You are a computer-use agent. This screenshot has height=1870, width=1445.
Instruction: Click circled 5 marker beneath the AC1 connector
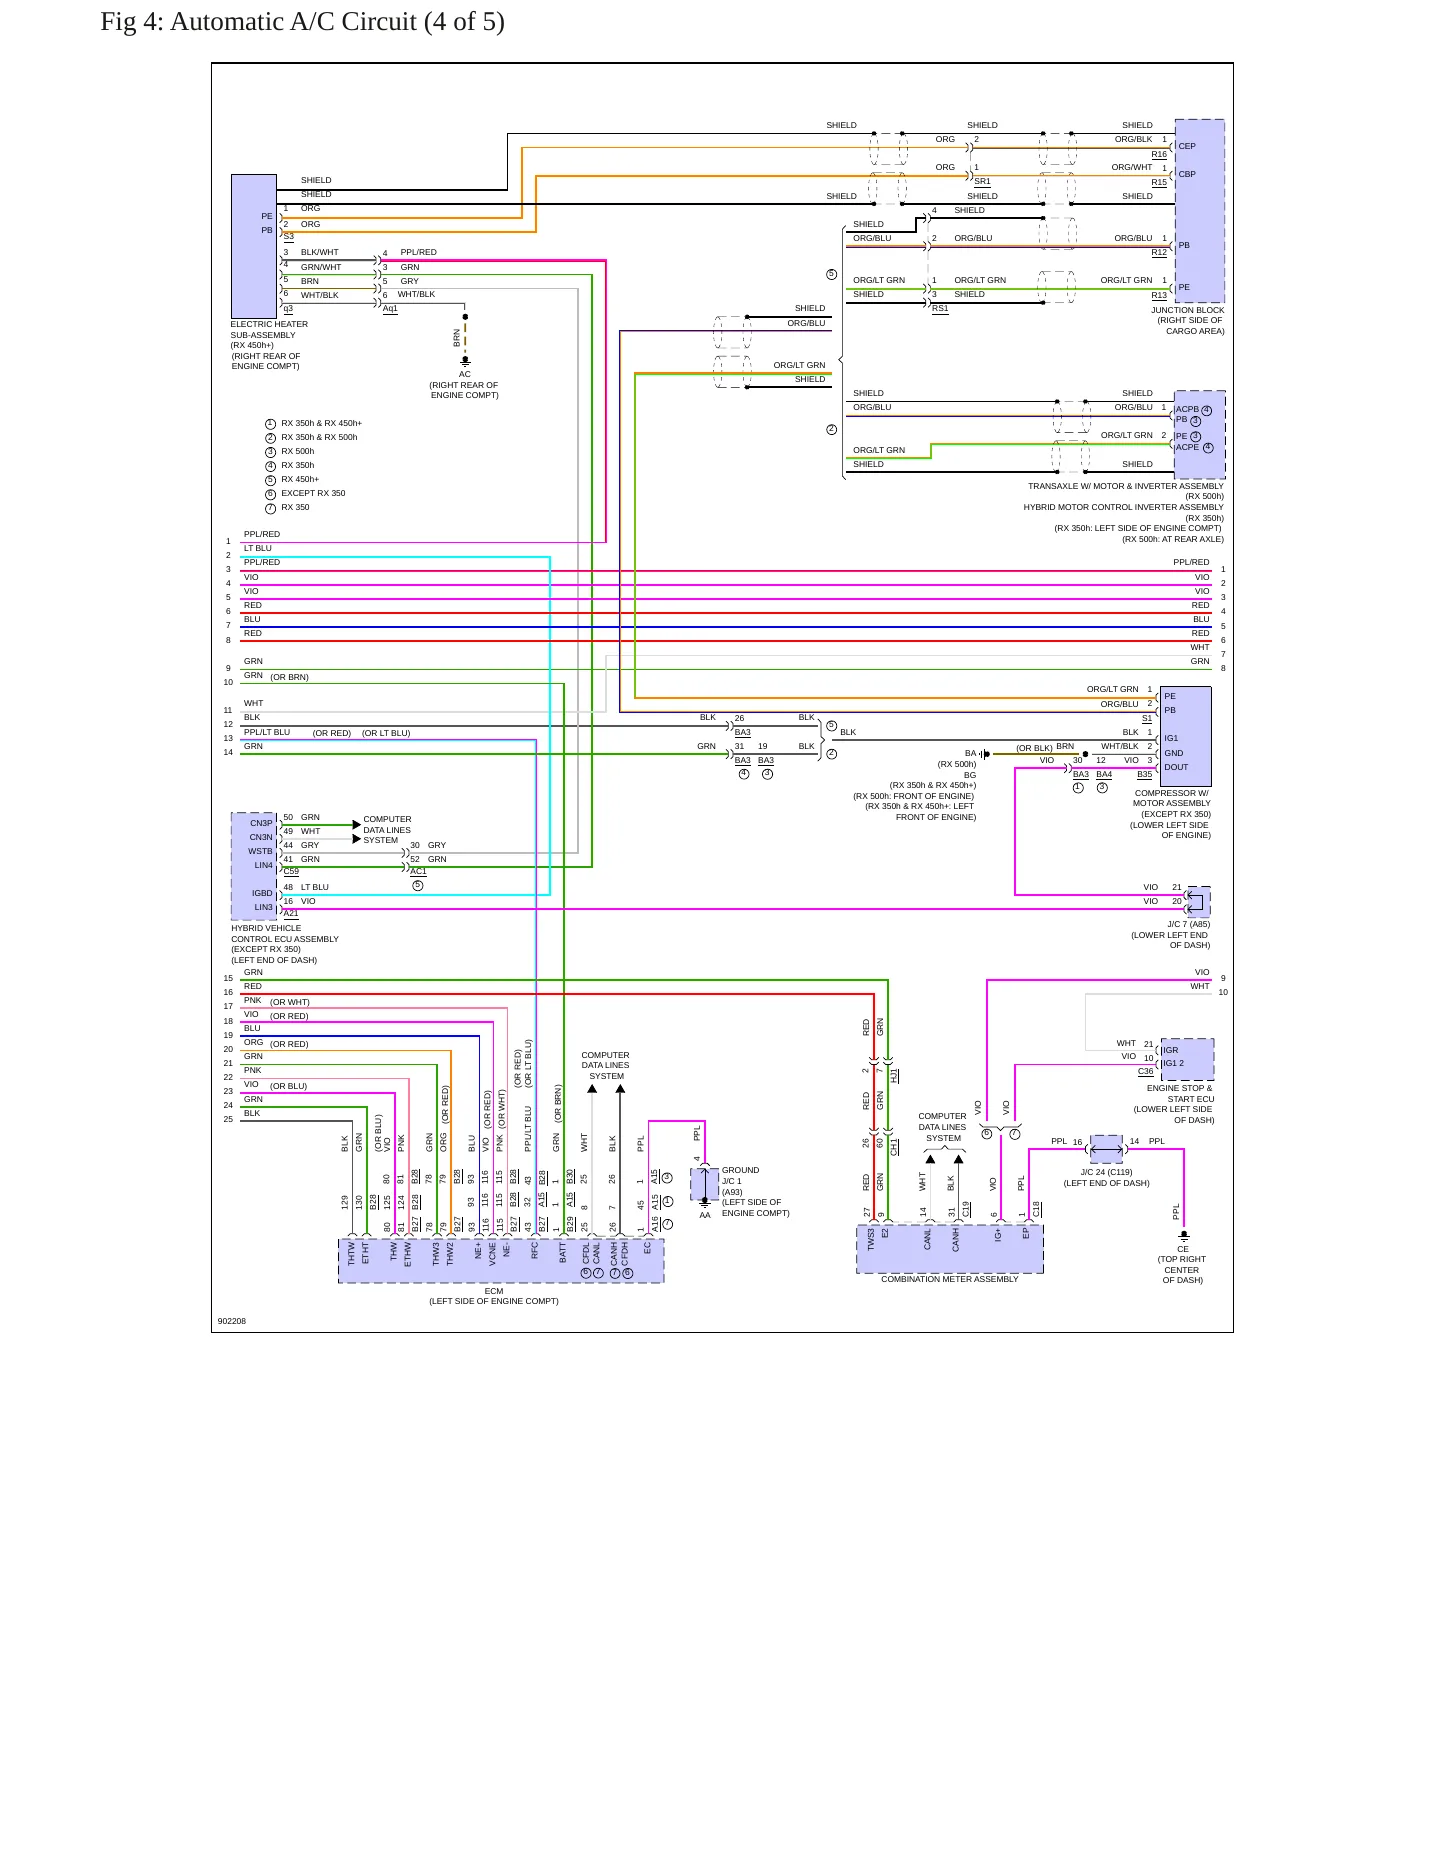(x=418, y=885)
